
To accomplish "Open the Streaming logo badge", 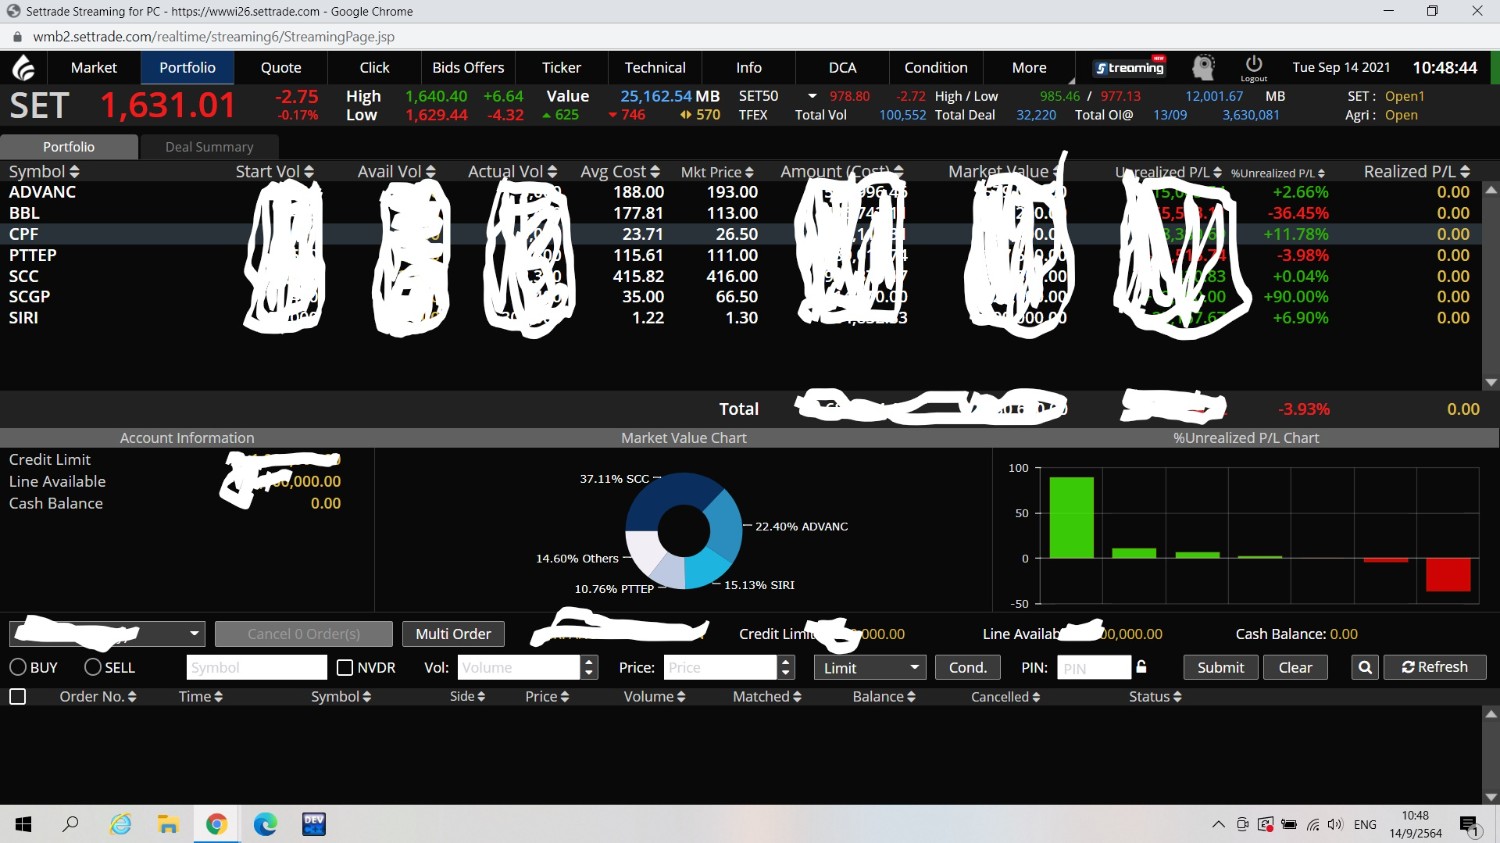I will tap(1130, 67).
